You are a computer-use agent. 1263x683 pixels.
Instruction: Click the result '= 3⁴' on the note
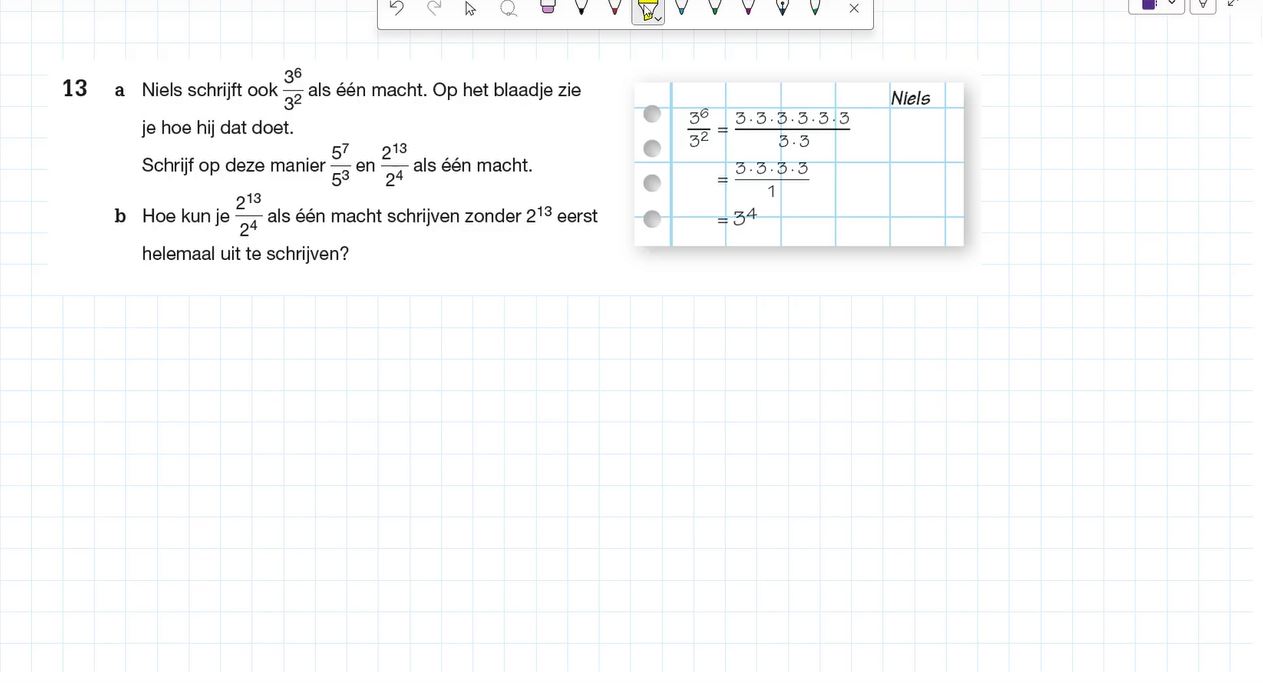[x=737, y=217]
